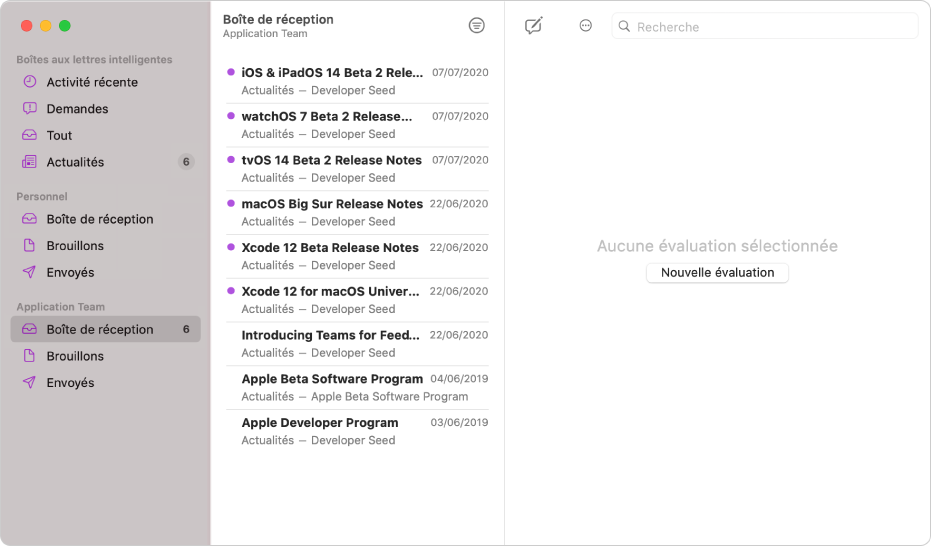Click the Actualités newspaper icon

30,162
